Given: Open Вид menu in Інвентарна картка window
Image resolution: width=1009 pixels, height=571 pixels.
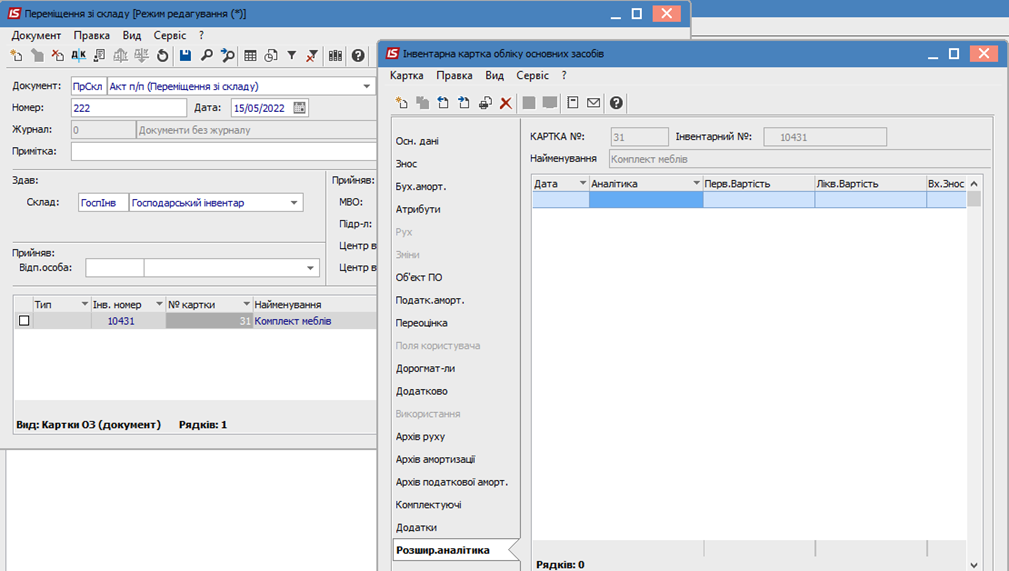Looking at the screenshot, I should click(494, 75).
